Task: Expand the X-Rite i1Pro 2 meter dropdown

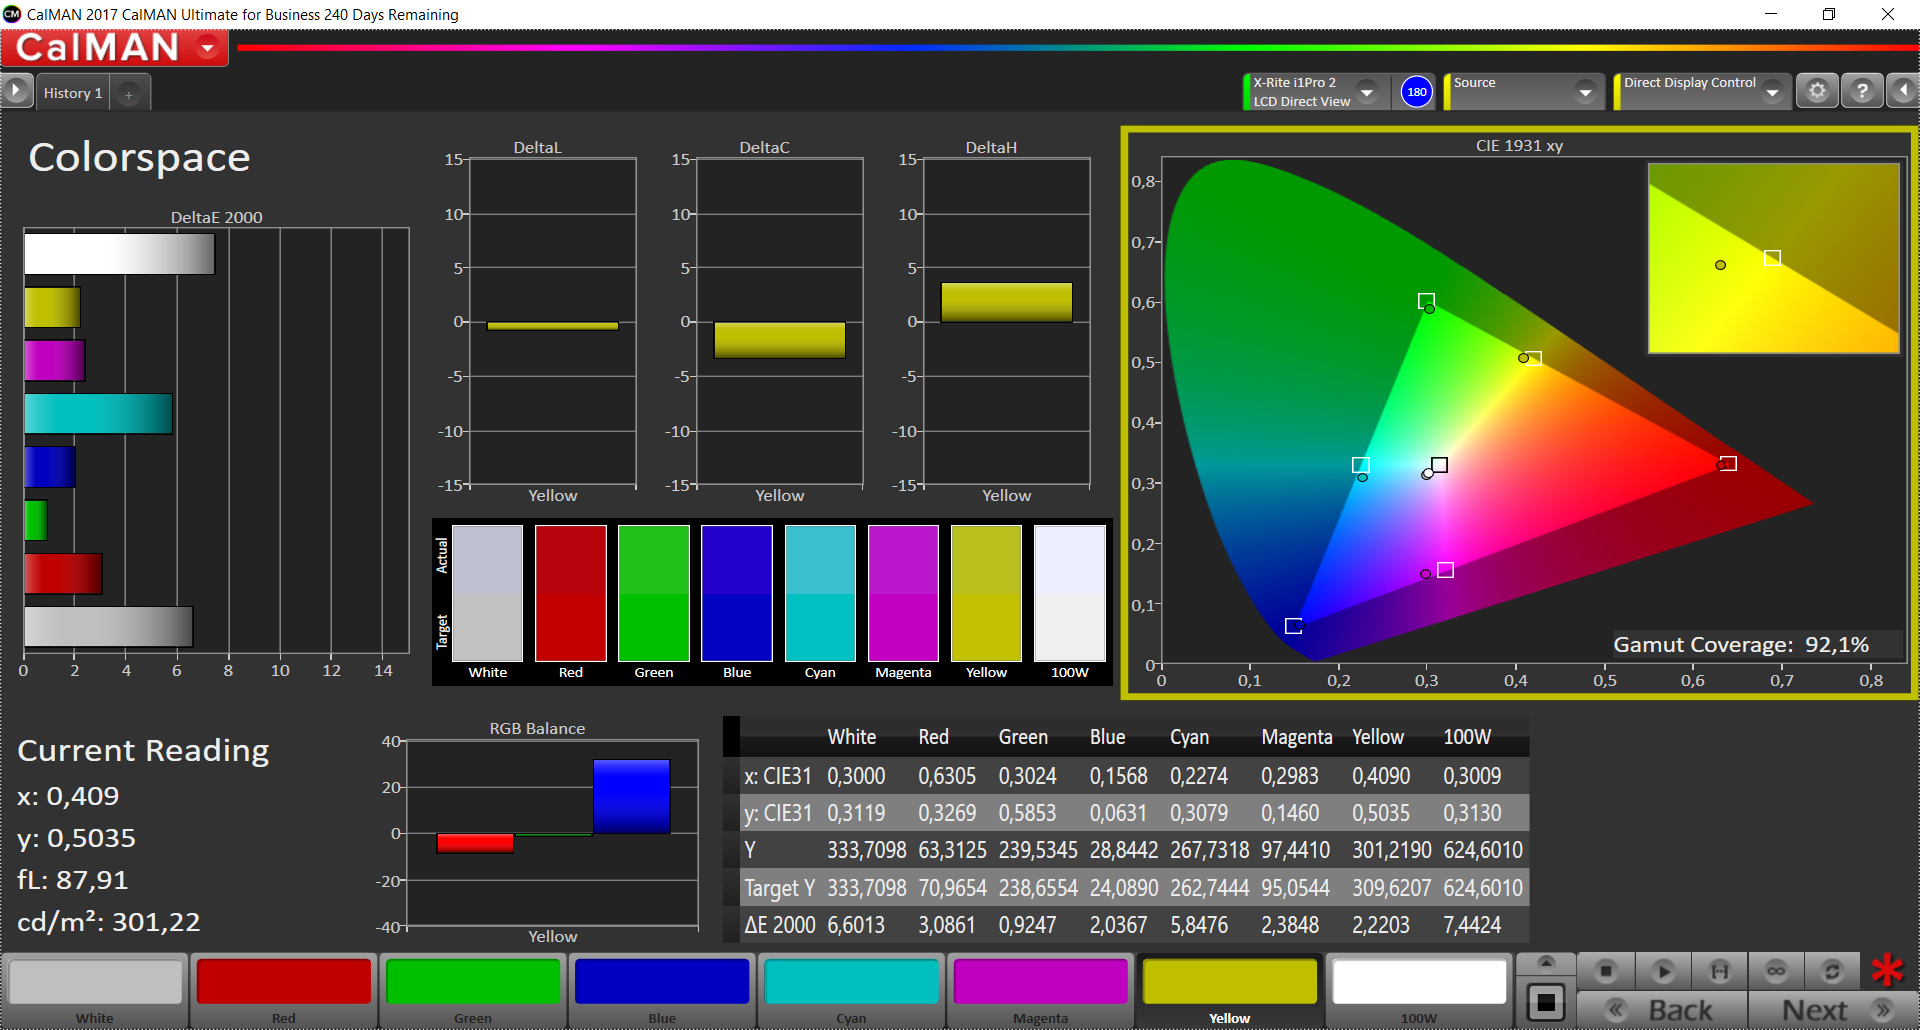Action: click(x=1367, y=92)
